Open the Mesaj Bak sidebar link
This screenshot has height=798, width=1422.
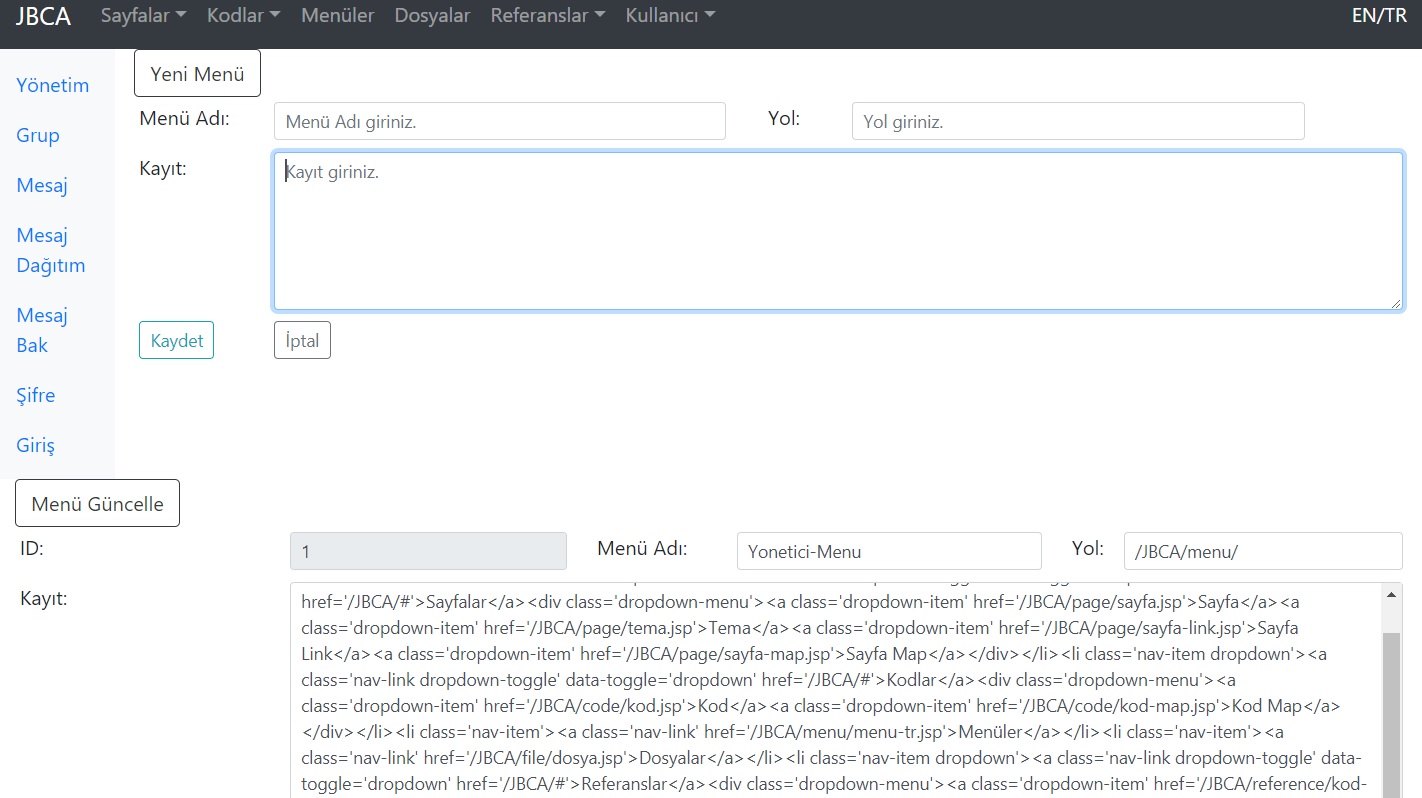pyautogui.click(x=42, y=330)
